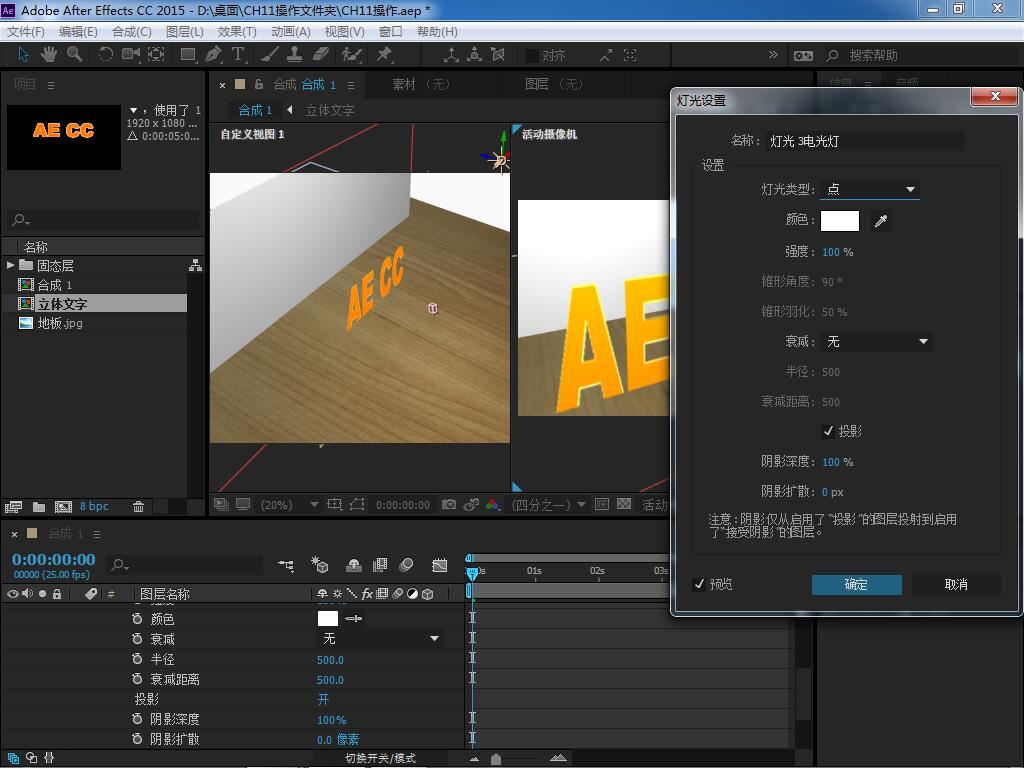Image resolution: width=1024 pixels, height=768 pixels.
Task: Select the Type text tool
Action: [239, 55]
